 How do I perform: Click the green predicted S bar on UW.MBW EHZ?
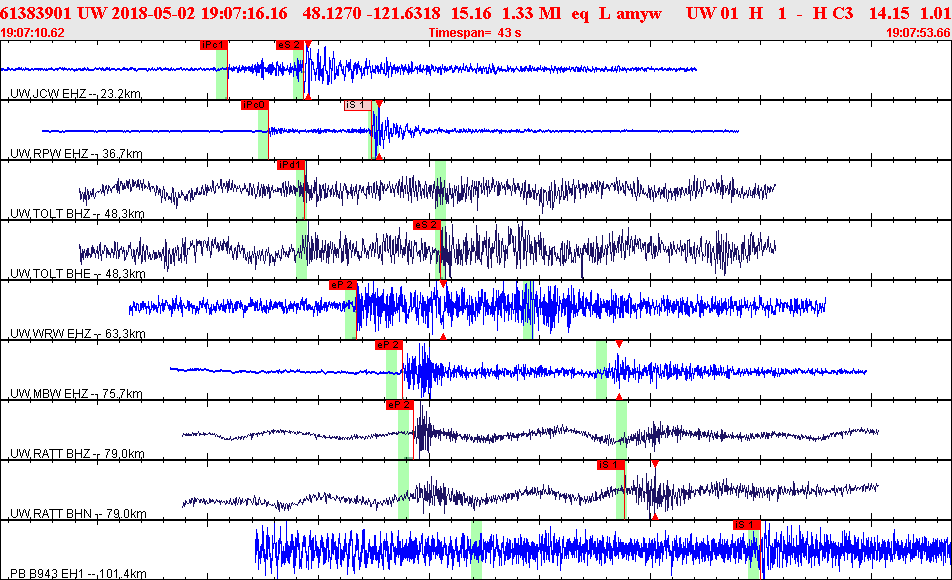pos(601,370)
